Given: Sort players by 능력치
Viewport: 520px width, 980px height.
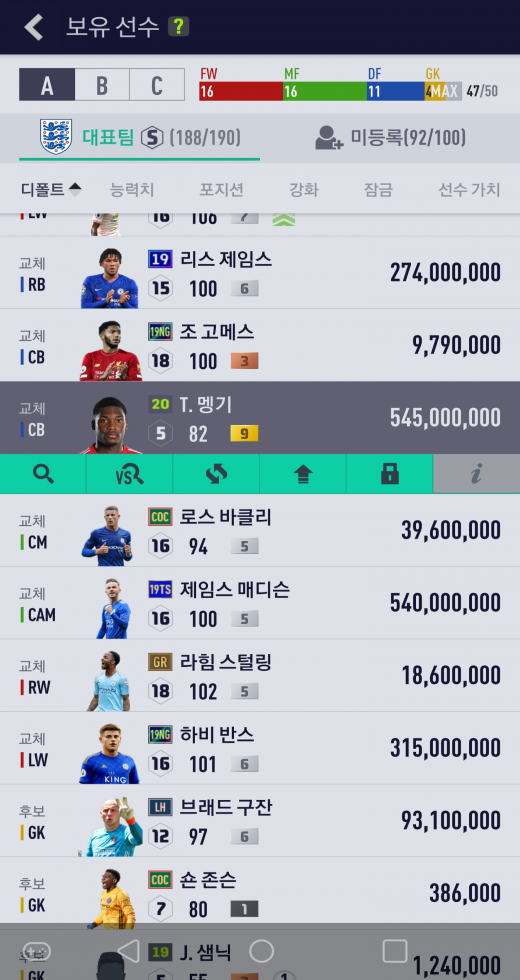Looking at the screenshot, I should tap(132, 189).
